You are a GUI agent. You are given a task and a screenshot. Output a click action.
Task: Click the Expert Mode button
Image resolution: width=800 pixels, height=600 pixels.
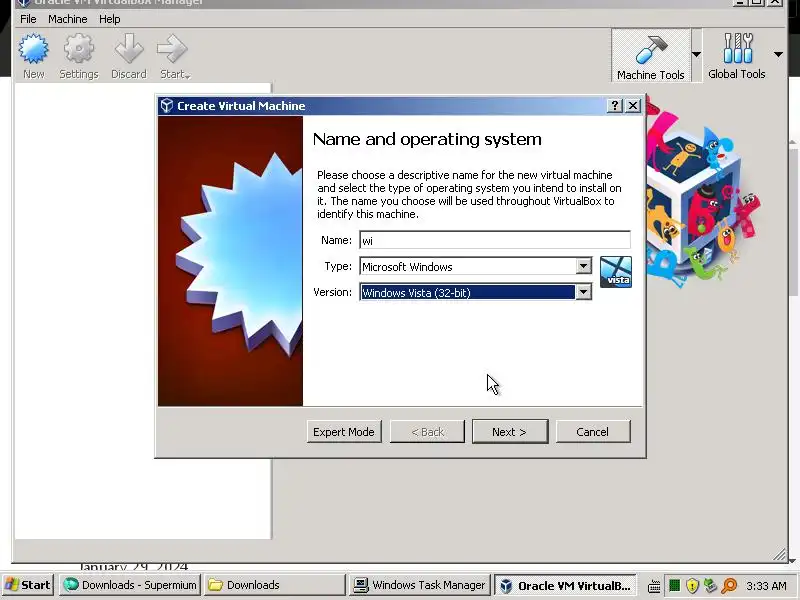(x=344, y=432)
